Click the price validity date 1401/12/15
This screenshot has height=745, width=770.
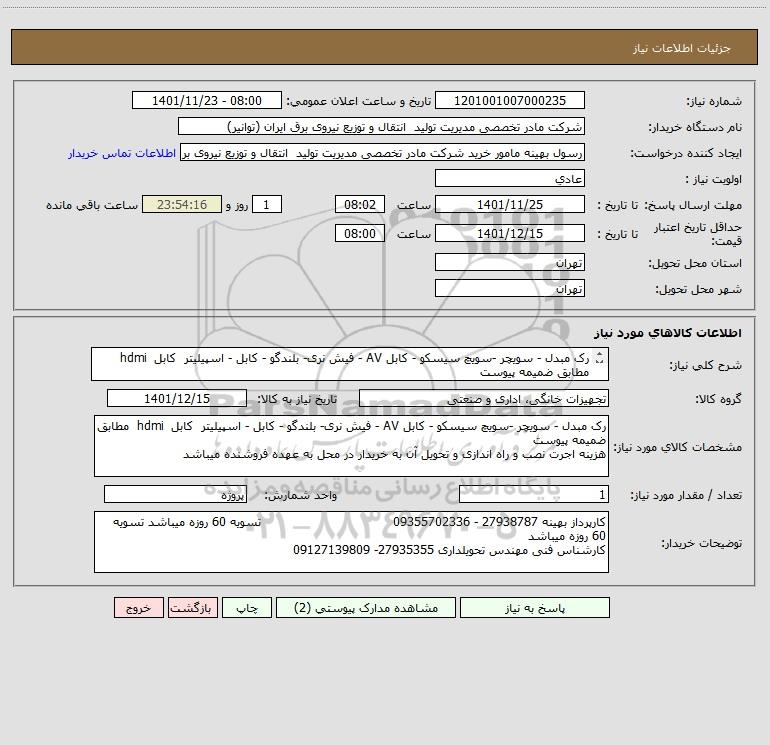coord(510,234)
